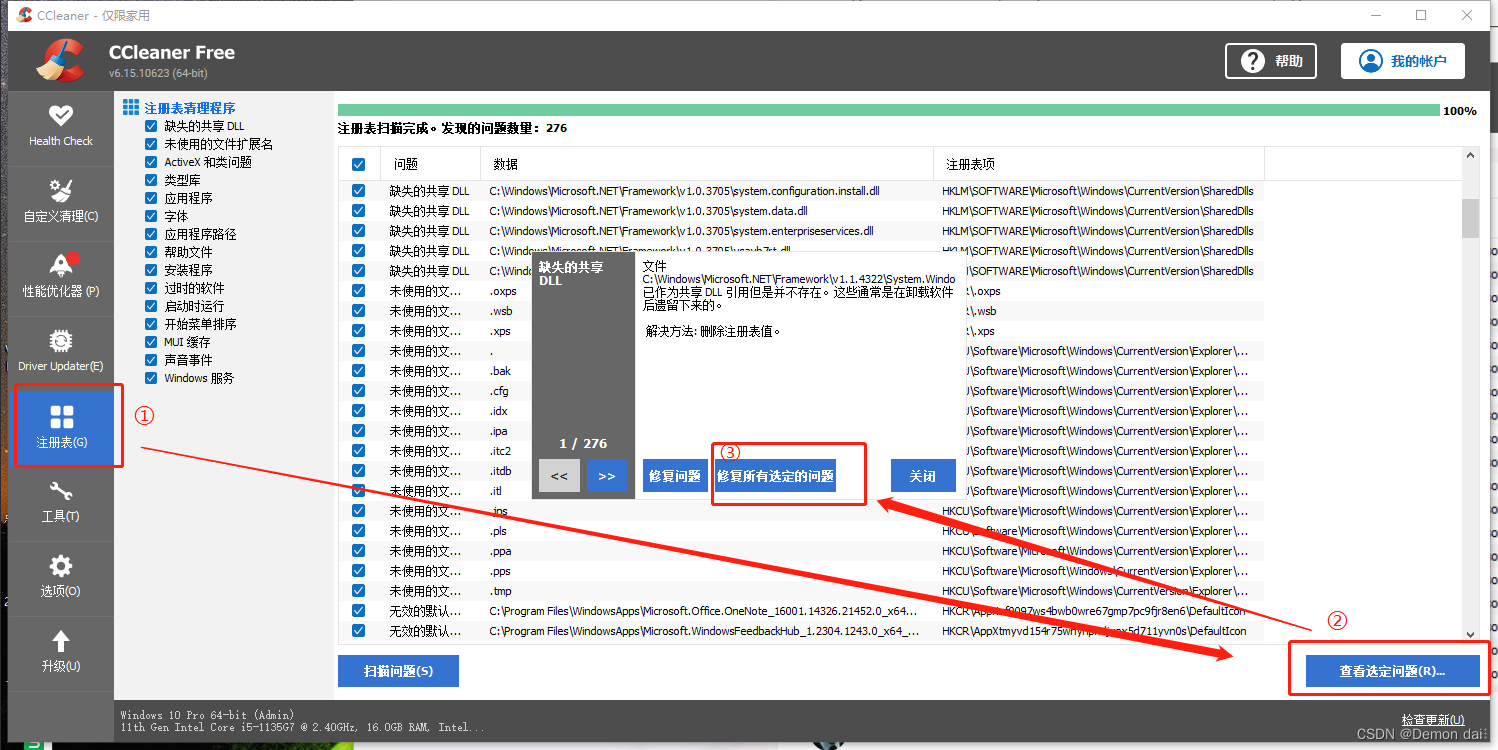This screenshot has width=1498, height=750.
Task: Toggle 安装程序 checkbox
Action: click(151, 270)
